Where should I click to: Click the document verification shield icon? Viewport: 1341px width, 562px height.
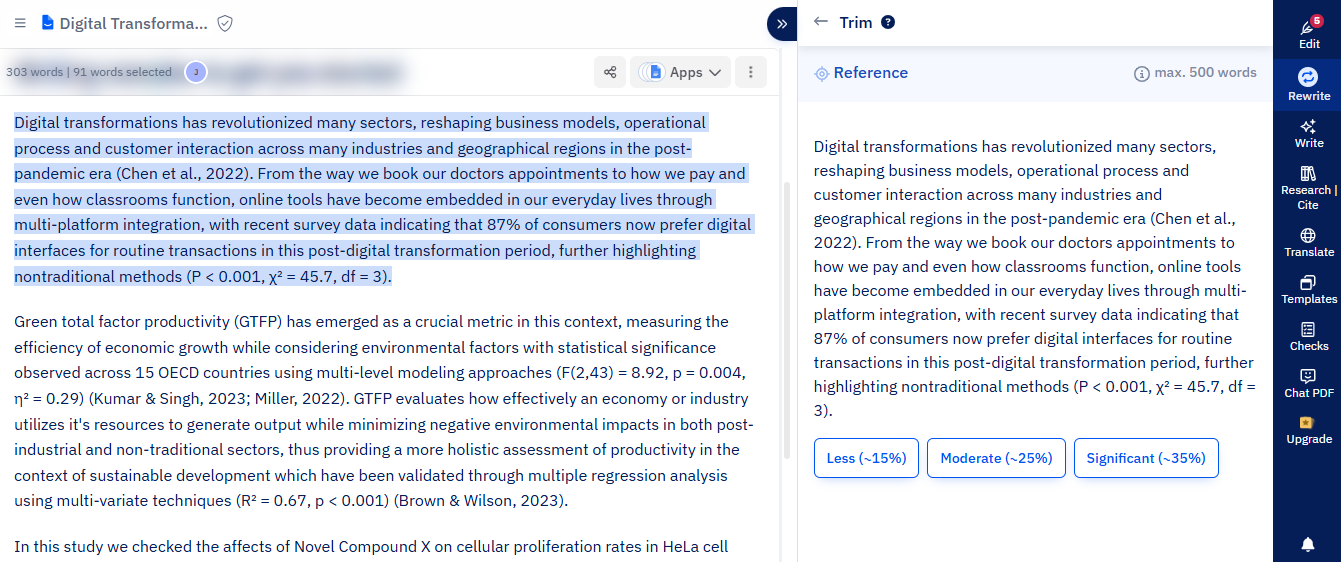[x=225, y=23]
